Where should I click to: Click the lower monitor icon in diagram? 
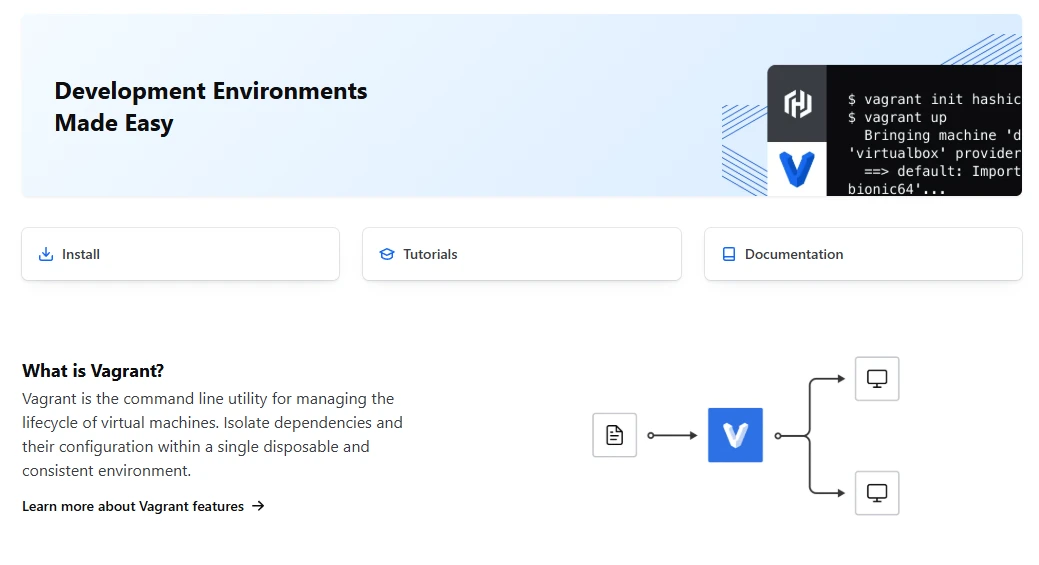coord(877,493)
